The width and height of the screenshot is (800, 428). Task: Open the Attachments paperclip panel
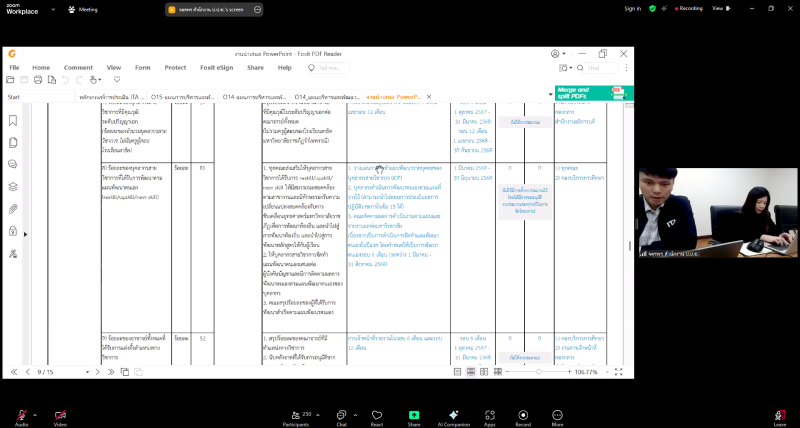[x=13, y=208]
